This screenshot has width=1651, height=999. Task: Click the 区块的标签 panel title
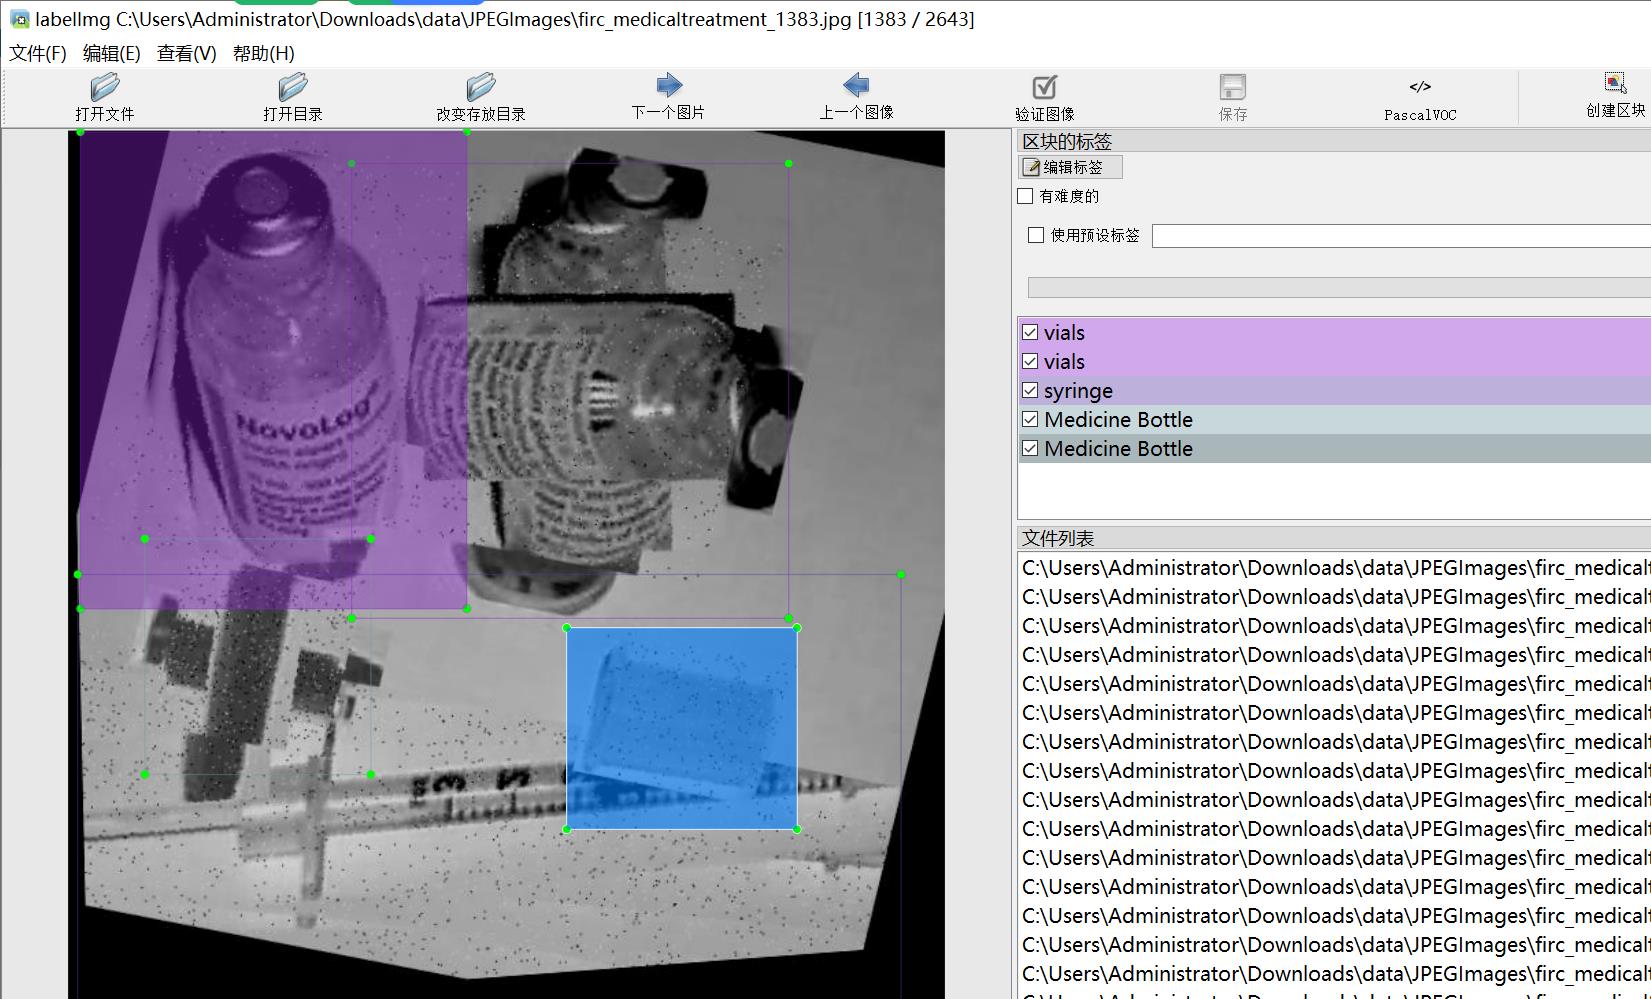(1067, 141)
